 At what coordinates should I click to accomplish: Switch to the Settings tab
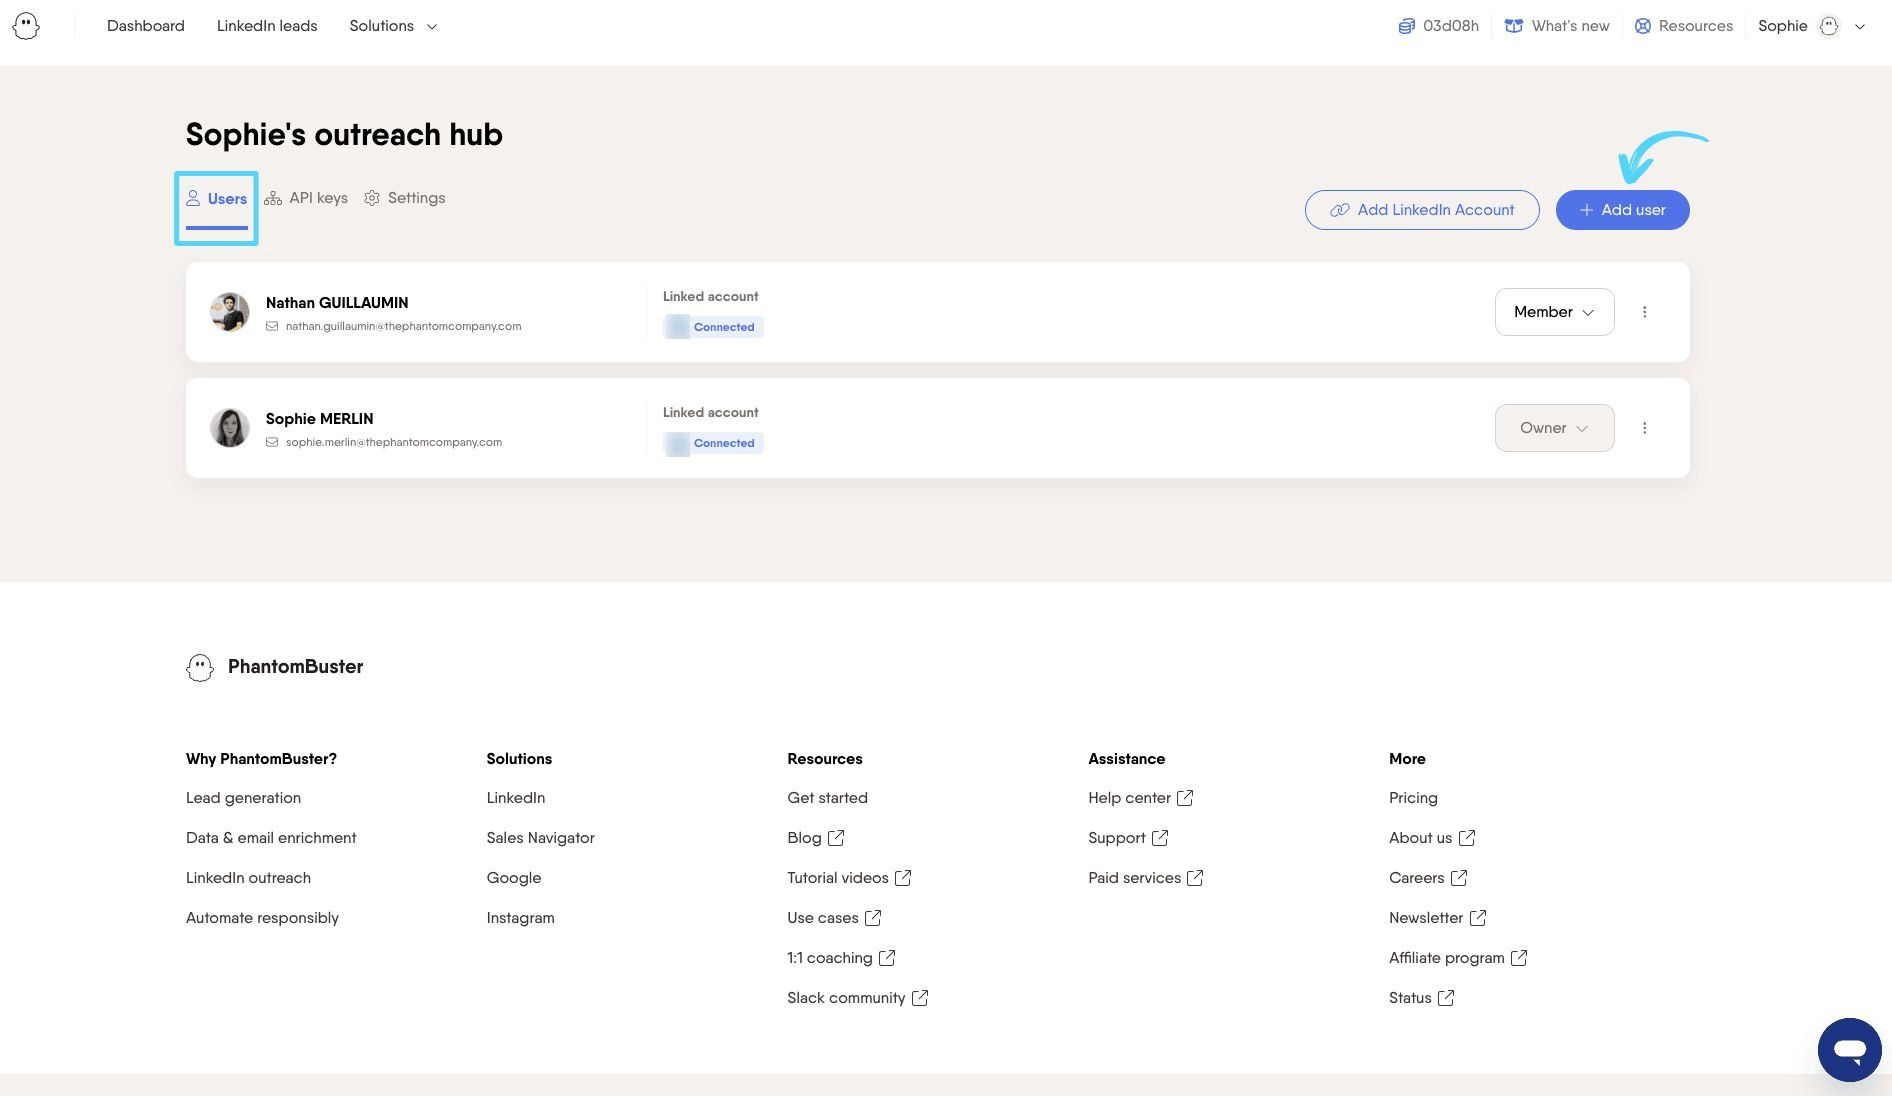(x=405, y=198)
